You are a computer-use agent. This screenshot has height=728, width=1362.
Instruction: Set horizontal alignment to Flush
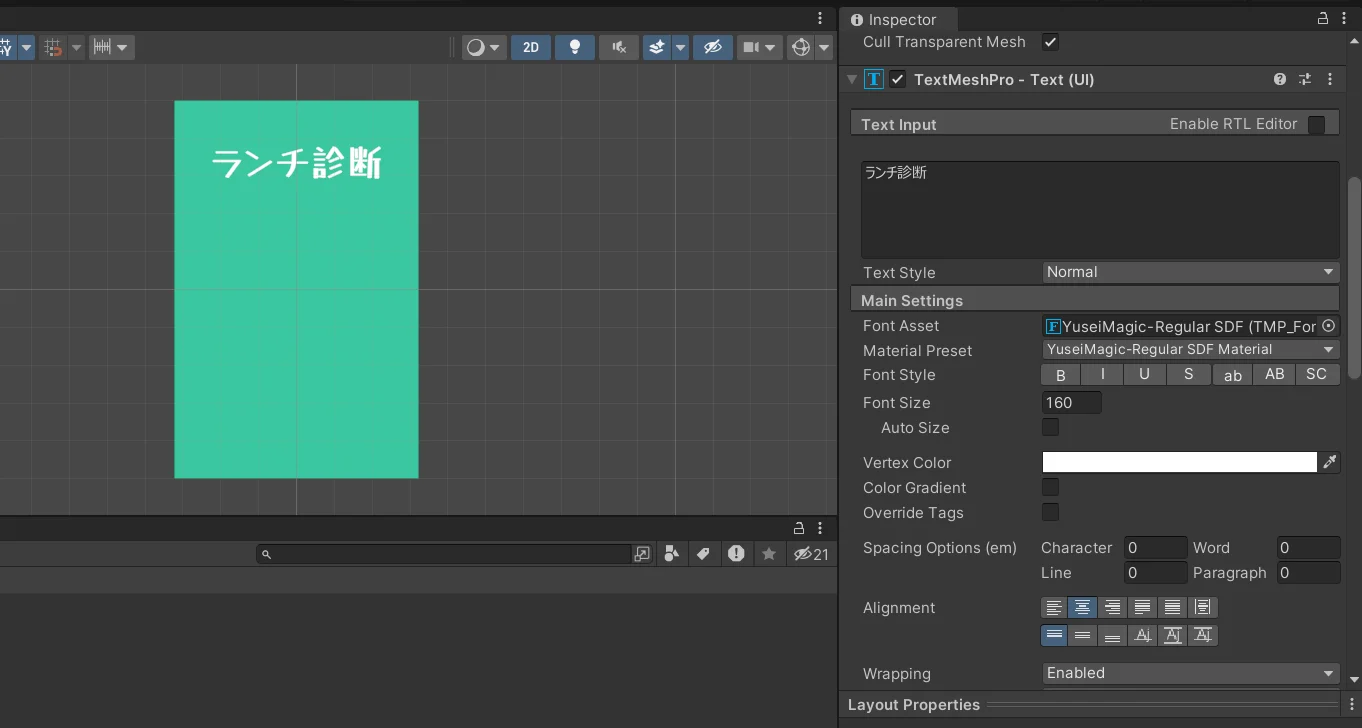(1173, 607)
